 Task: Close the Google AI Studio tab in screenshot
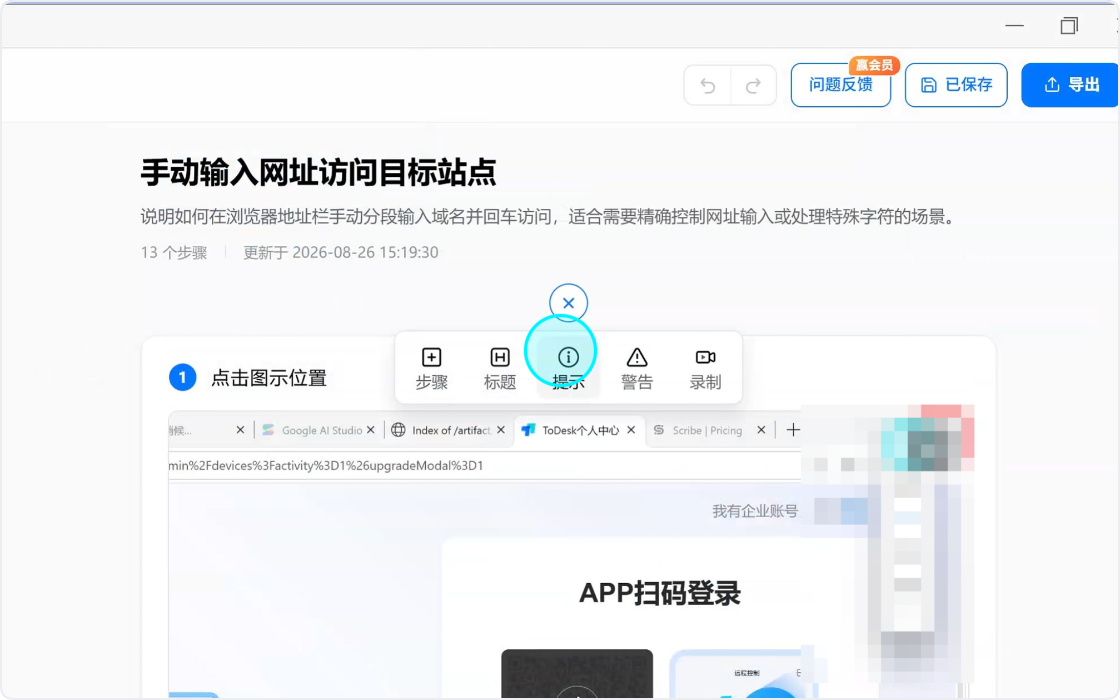pyautogui.click(x=371, y=430)
